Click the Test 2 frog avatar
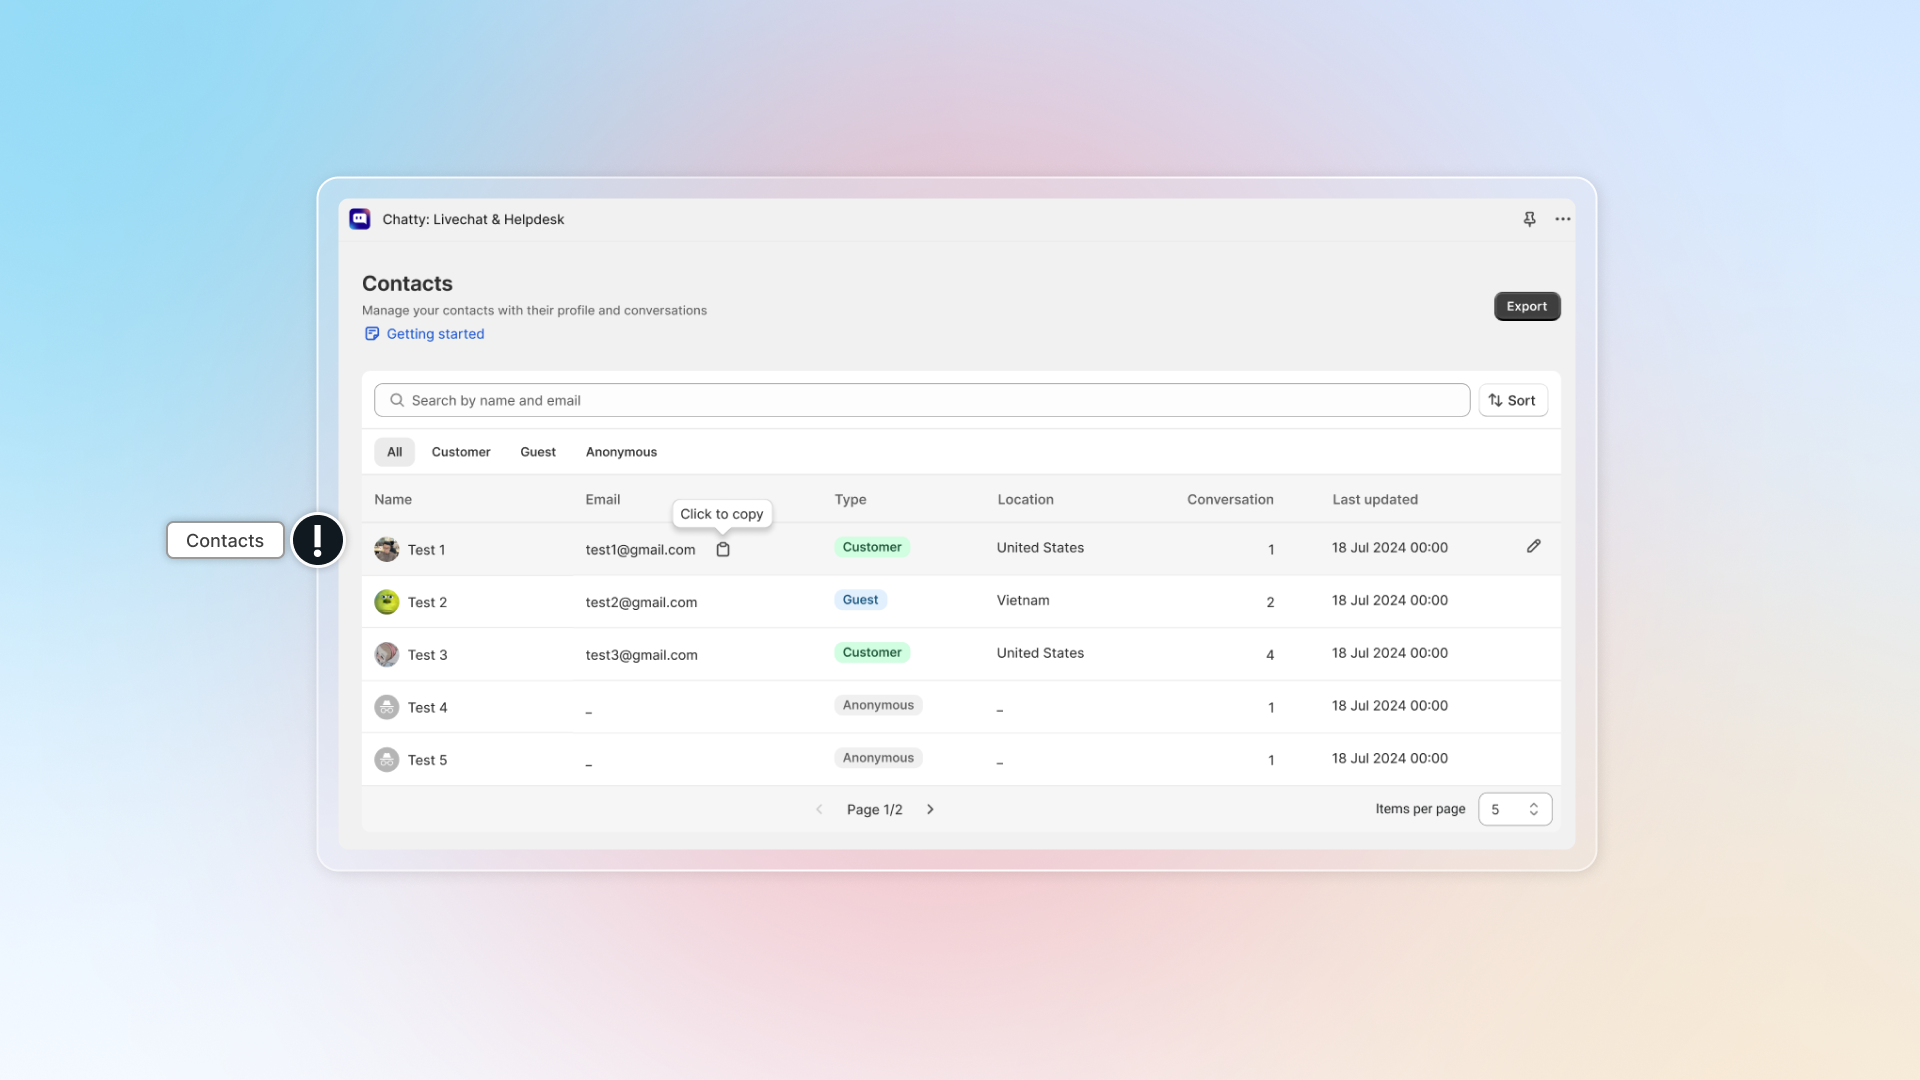This screenshot has height=1080, width=1920. [x=387, y=602]
